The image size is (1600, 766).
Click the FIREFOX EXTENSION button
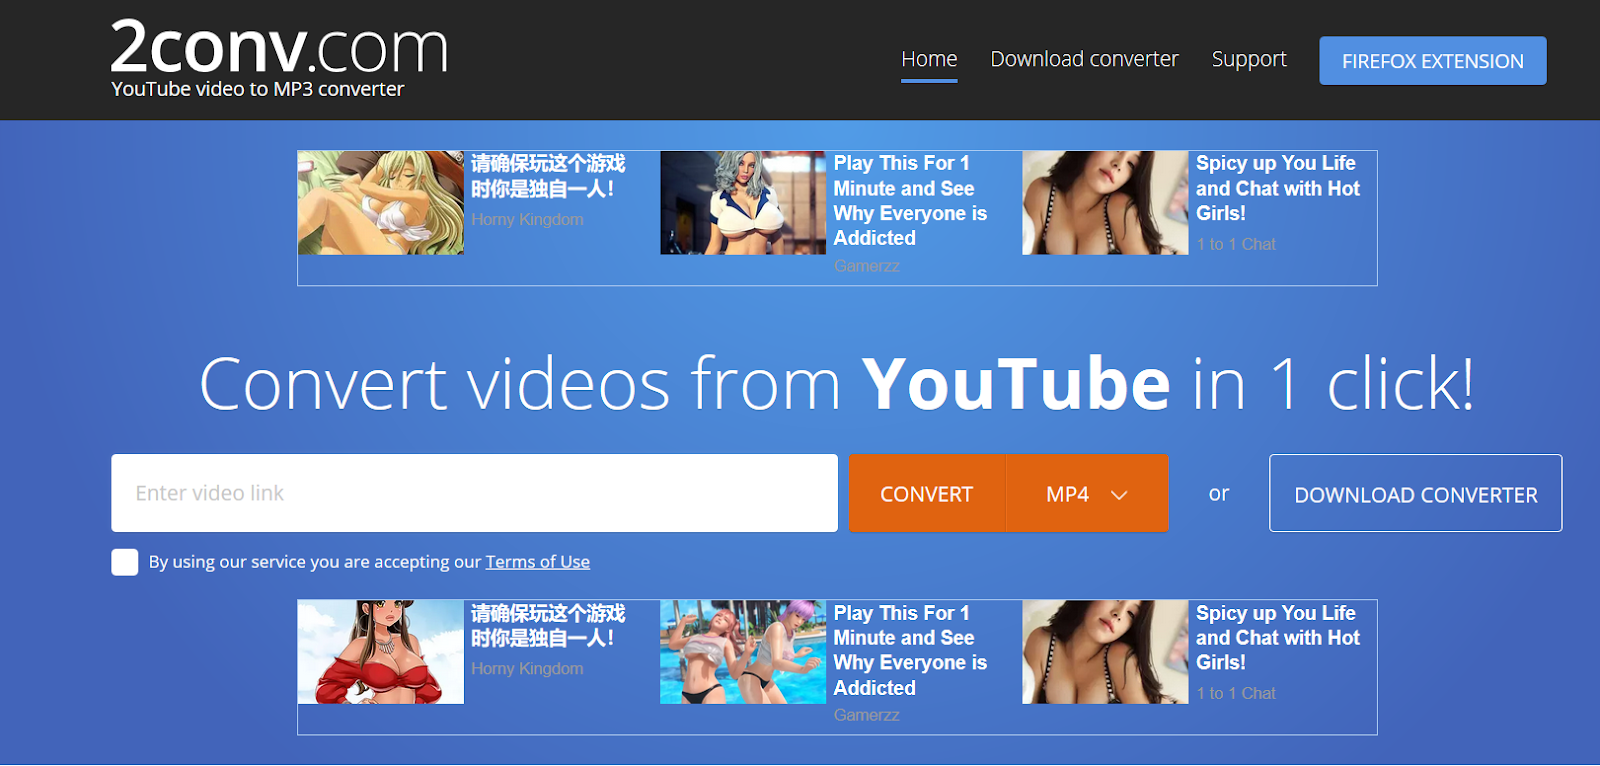1433,61
